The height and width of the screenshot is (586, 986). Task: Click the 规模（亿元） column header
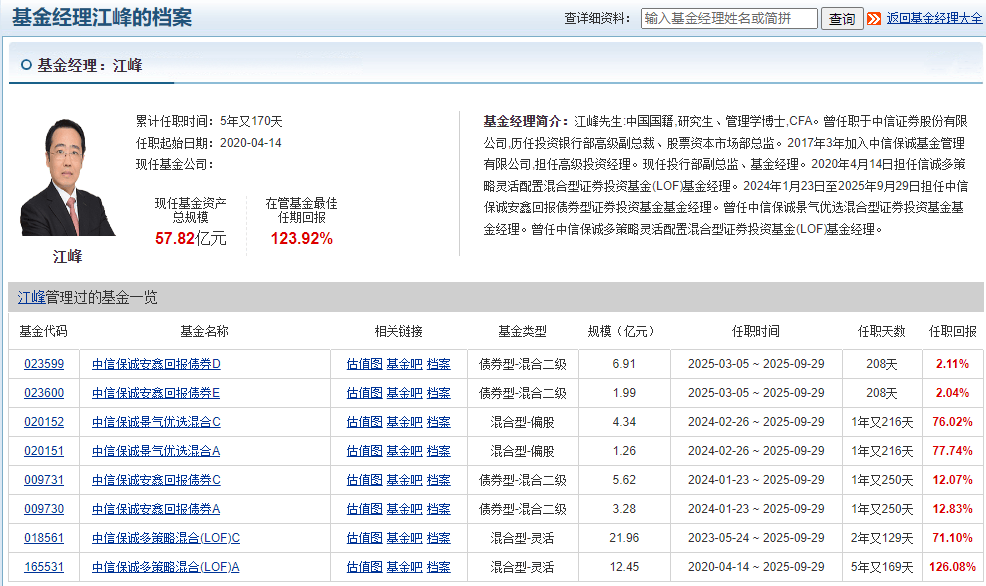pos(623,331)
